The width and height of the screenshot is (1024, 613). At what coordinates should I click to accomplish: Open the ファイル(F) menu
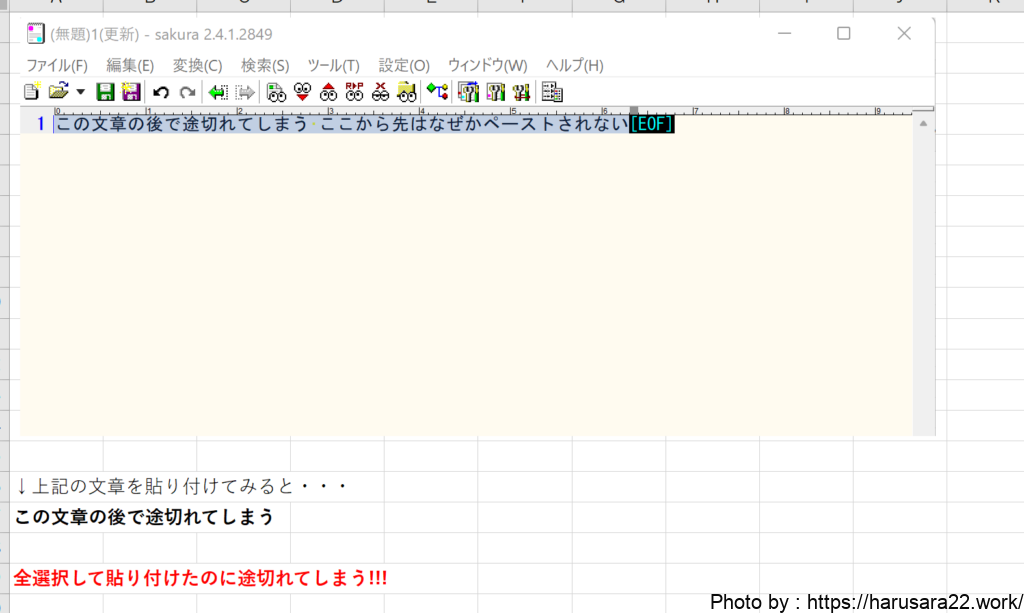(x=57, y=65)
